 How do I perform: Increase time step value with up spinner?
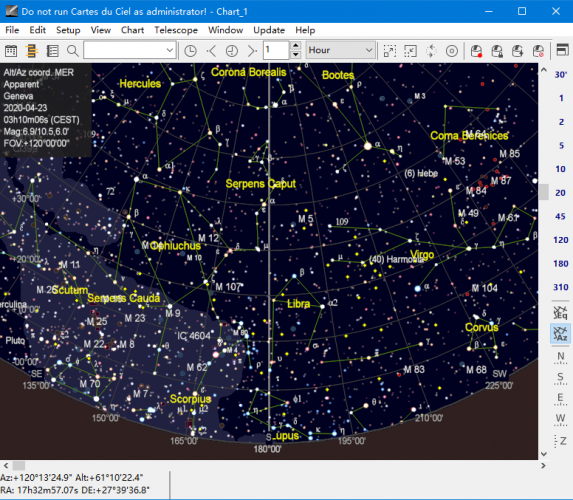point(295,46)
